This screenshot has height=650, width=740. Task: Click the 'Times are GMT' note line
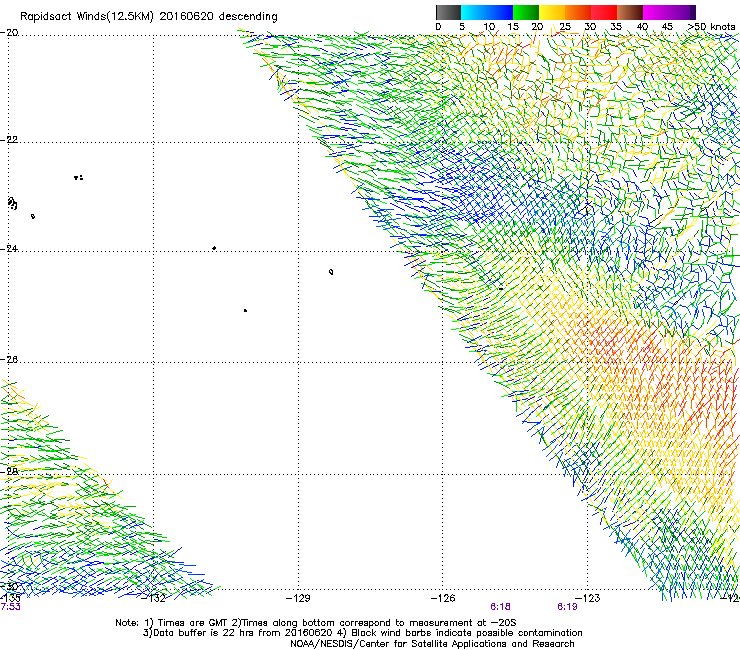(x=316, y=623)
